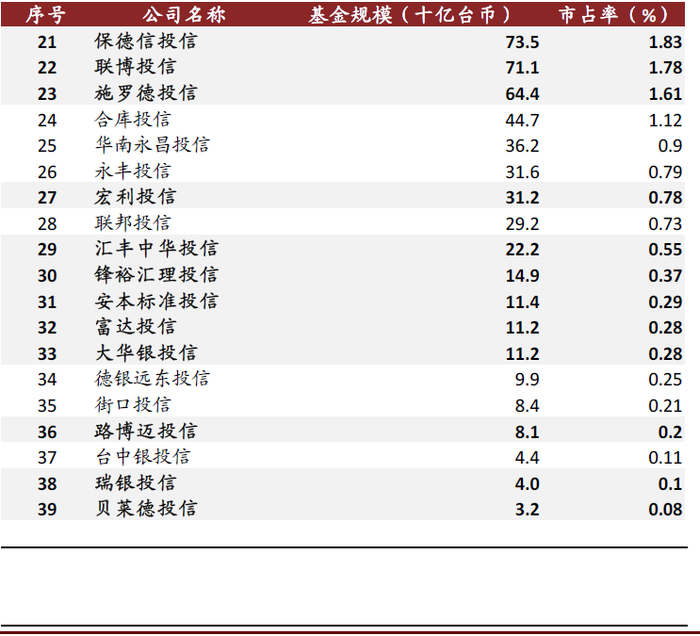The width and height of the screenshot is (700, 636).
Task: Click market share value 0.73
Action: 665,224
